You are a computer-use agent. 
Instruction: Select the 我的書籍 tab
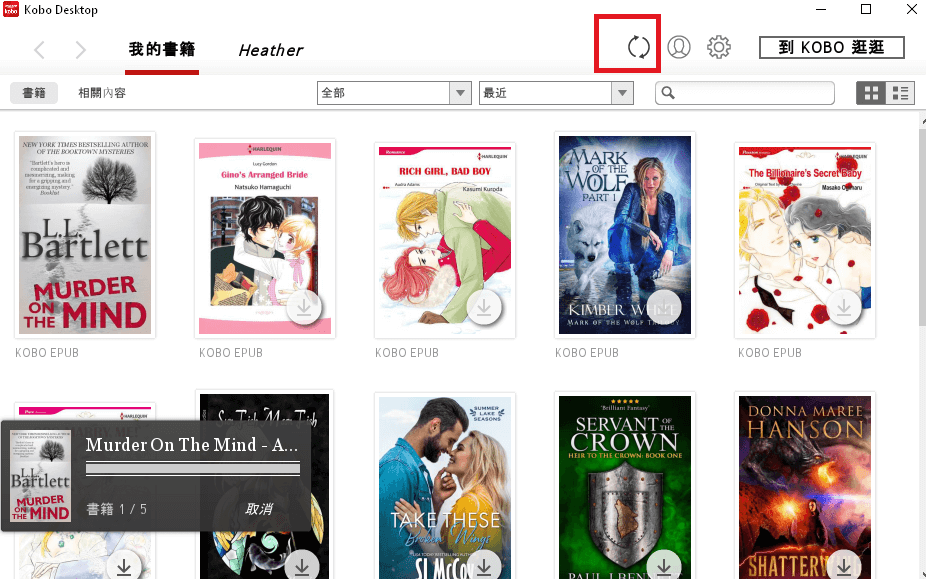(x=162, y=50)
